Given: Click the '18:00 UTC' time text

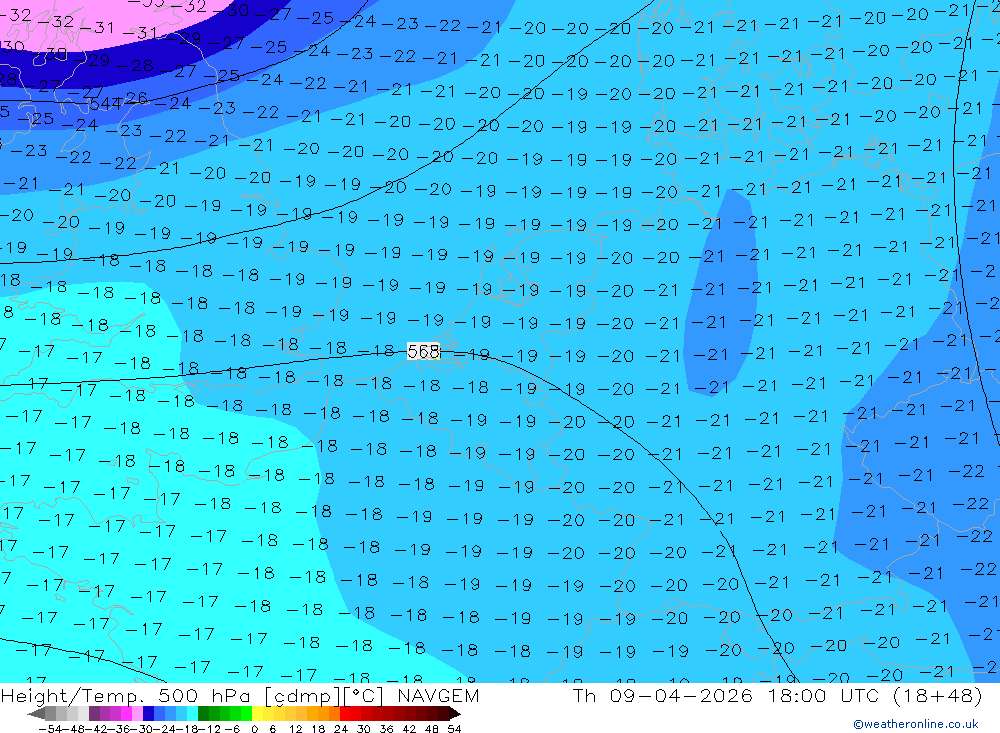Looking at the screenshot, I should (x=823, y=695).
